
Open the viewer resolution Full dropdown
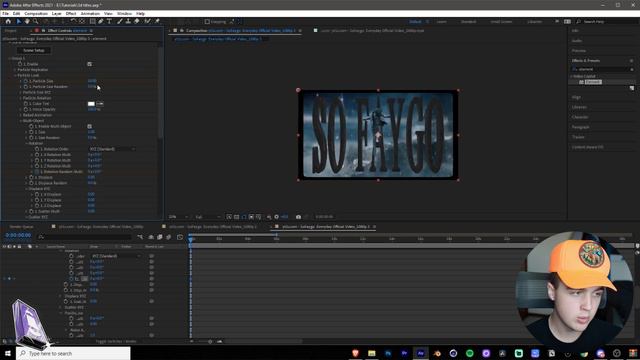tap(208, 217)
